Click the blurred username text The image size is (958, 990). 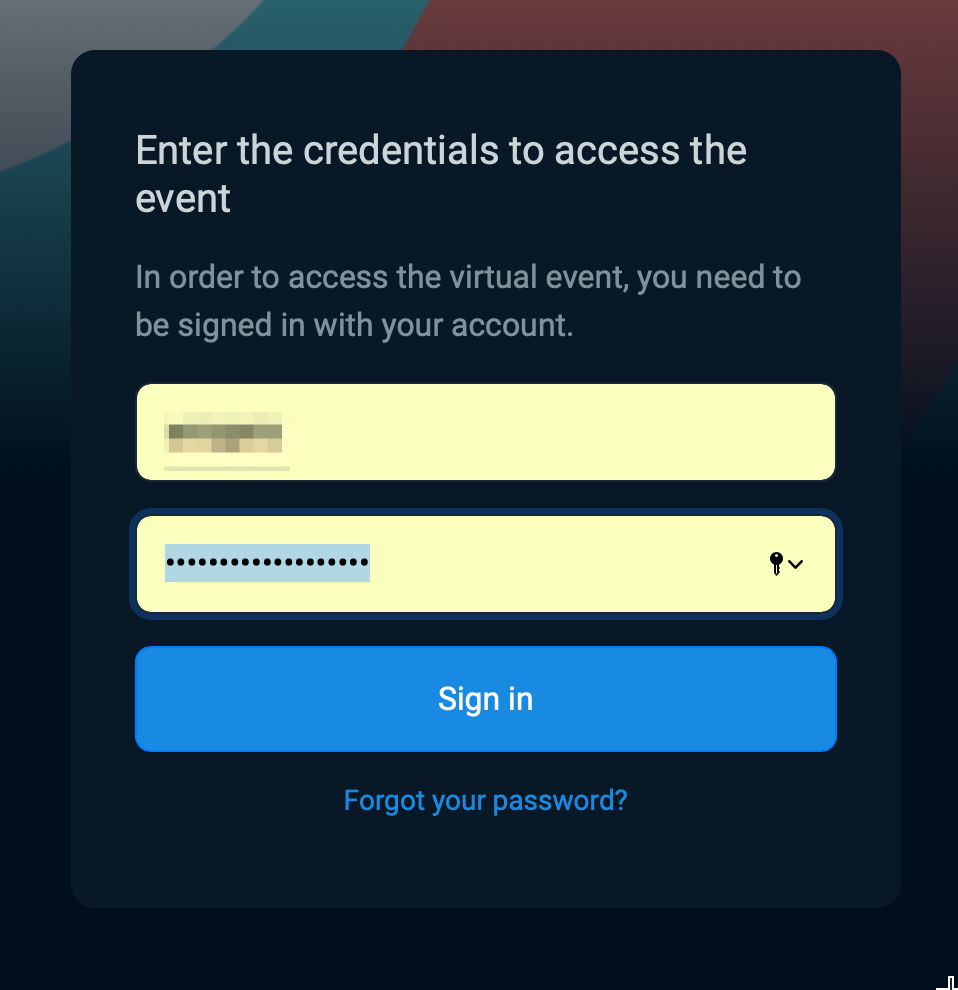coord(224,433)
